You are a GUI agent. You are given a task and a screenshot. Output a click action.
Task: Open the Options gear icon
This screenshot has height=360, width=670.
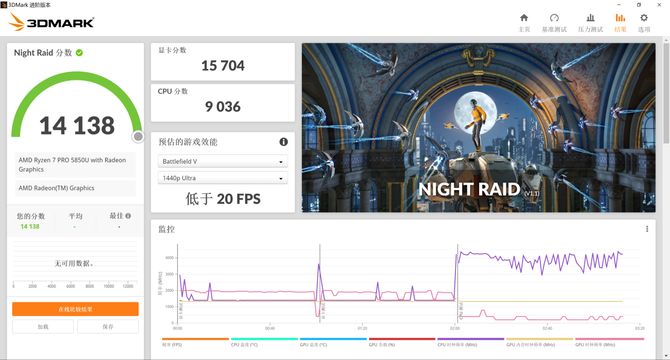(644, 18)
